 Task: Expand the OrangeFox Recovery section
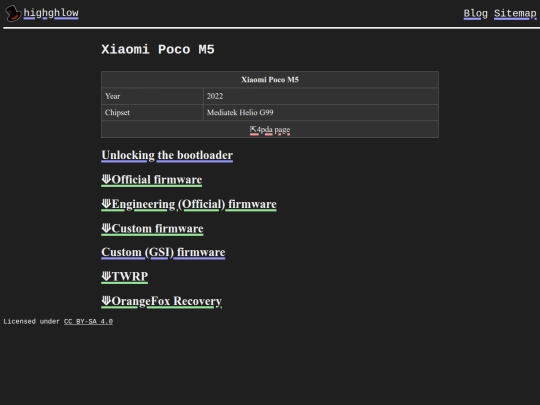[x=162, y=301]
